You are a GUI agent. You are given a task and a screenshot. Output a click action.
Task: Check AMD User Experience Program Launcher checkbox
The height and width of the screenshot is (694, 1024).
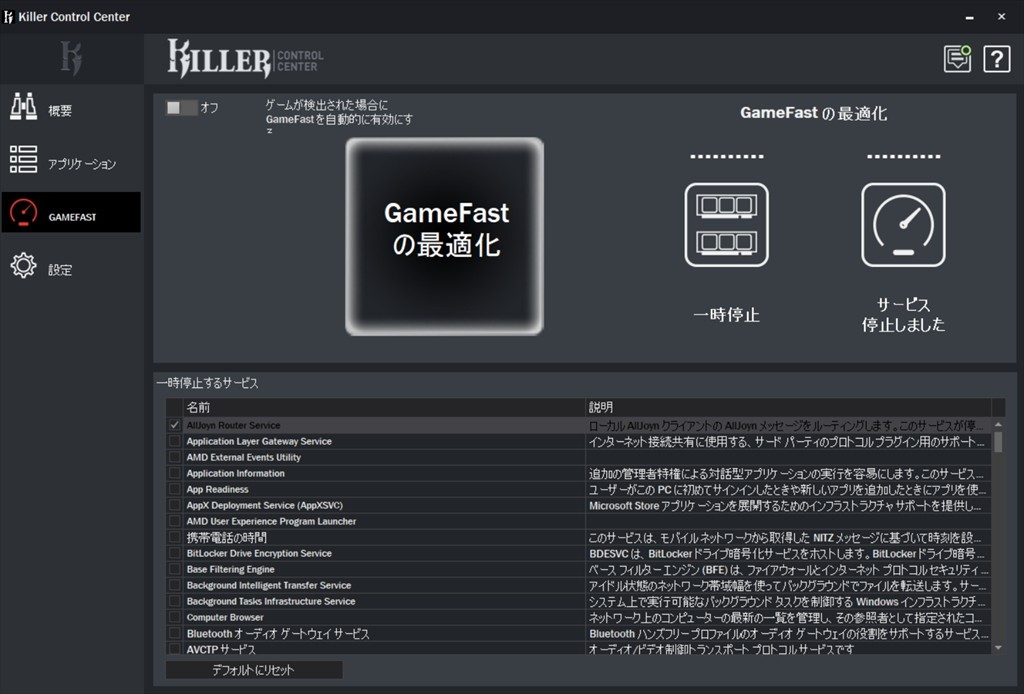pos(174,521)
